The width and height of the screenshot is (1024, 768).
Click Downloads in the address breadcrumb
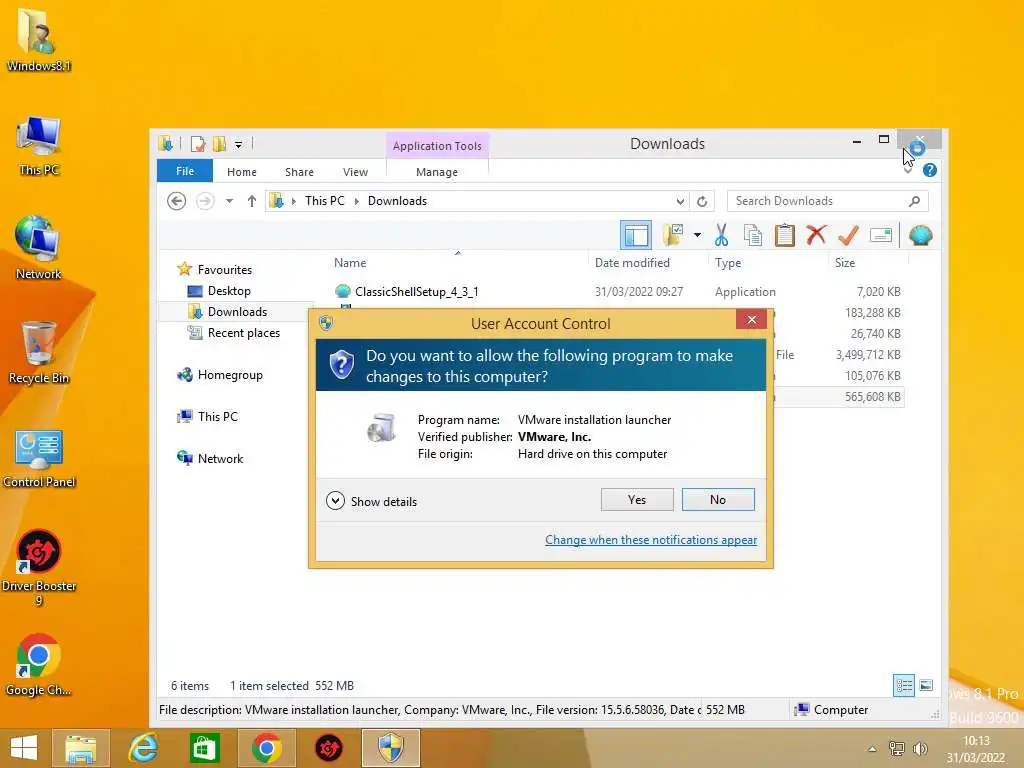(397, 201)
